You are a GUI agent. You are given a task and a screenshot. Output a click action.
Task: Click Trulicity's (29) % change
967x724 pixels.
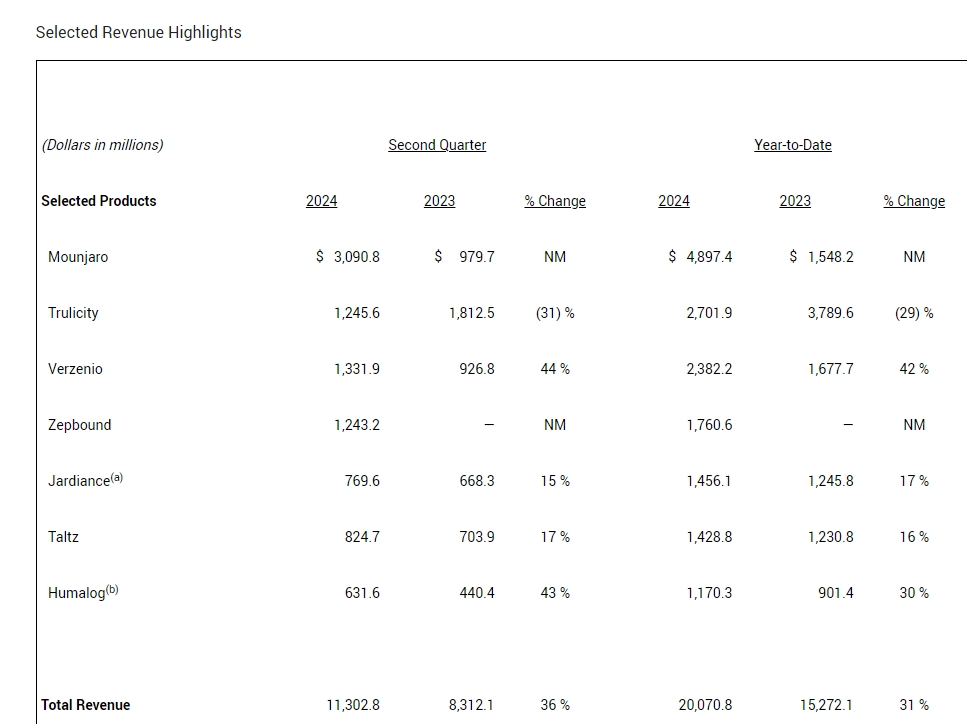[914, 313]
